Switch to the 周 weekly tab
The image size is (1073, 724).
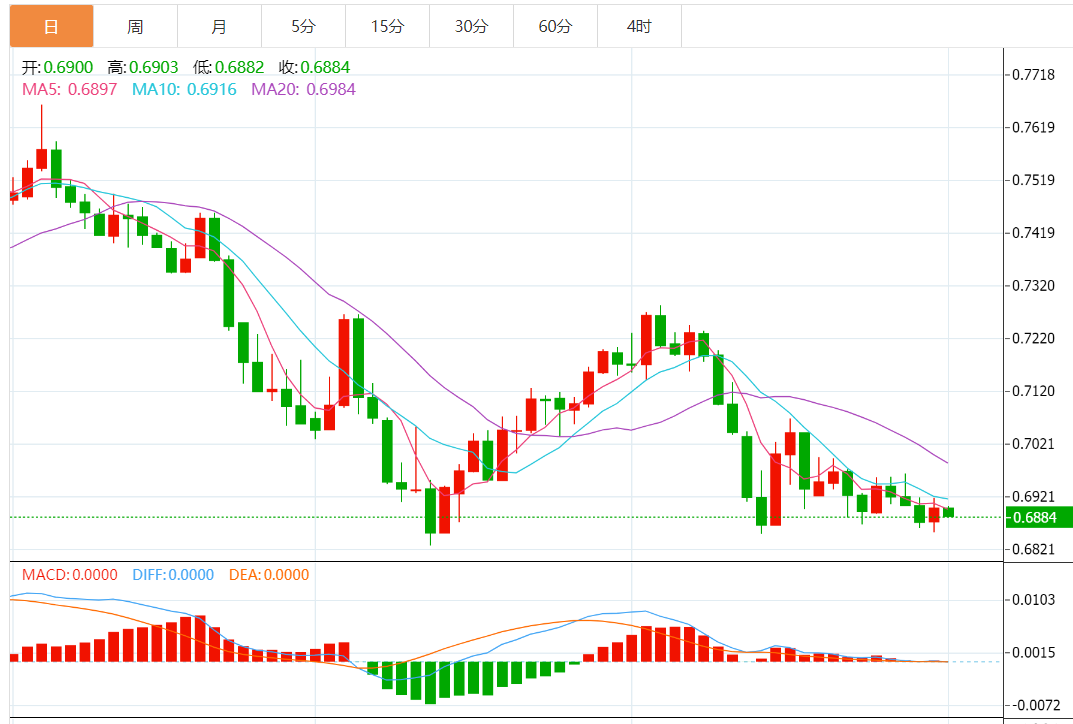135,26
